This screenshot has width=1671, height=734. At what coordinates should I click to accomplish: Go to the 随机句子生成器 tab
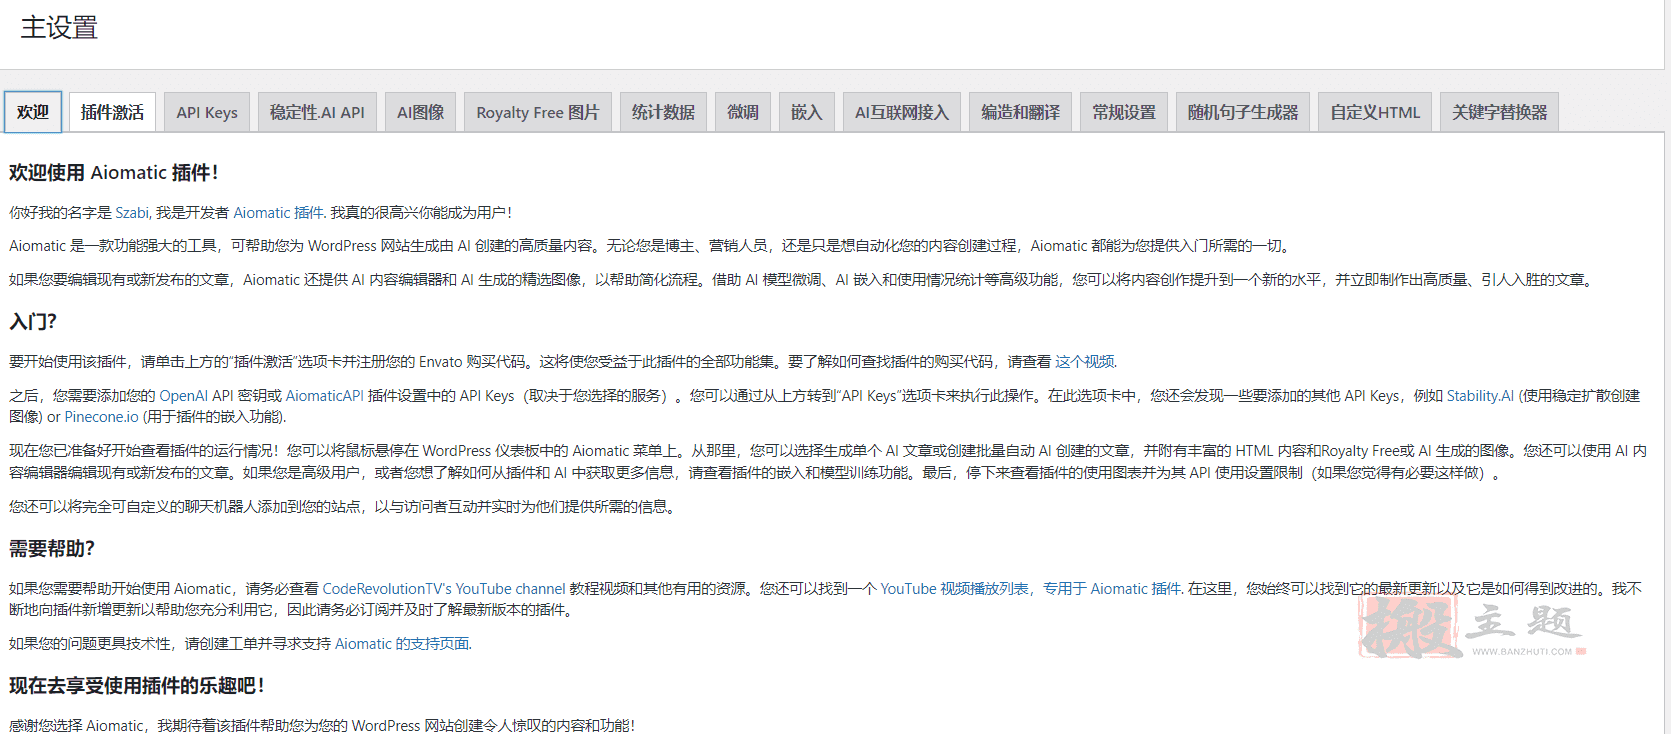[1243, 112]
